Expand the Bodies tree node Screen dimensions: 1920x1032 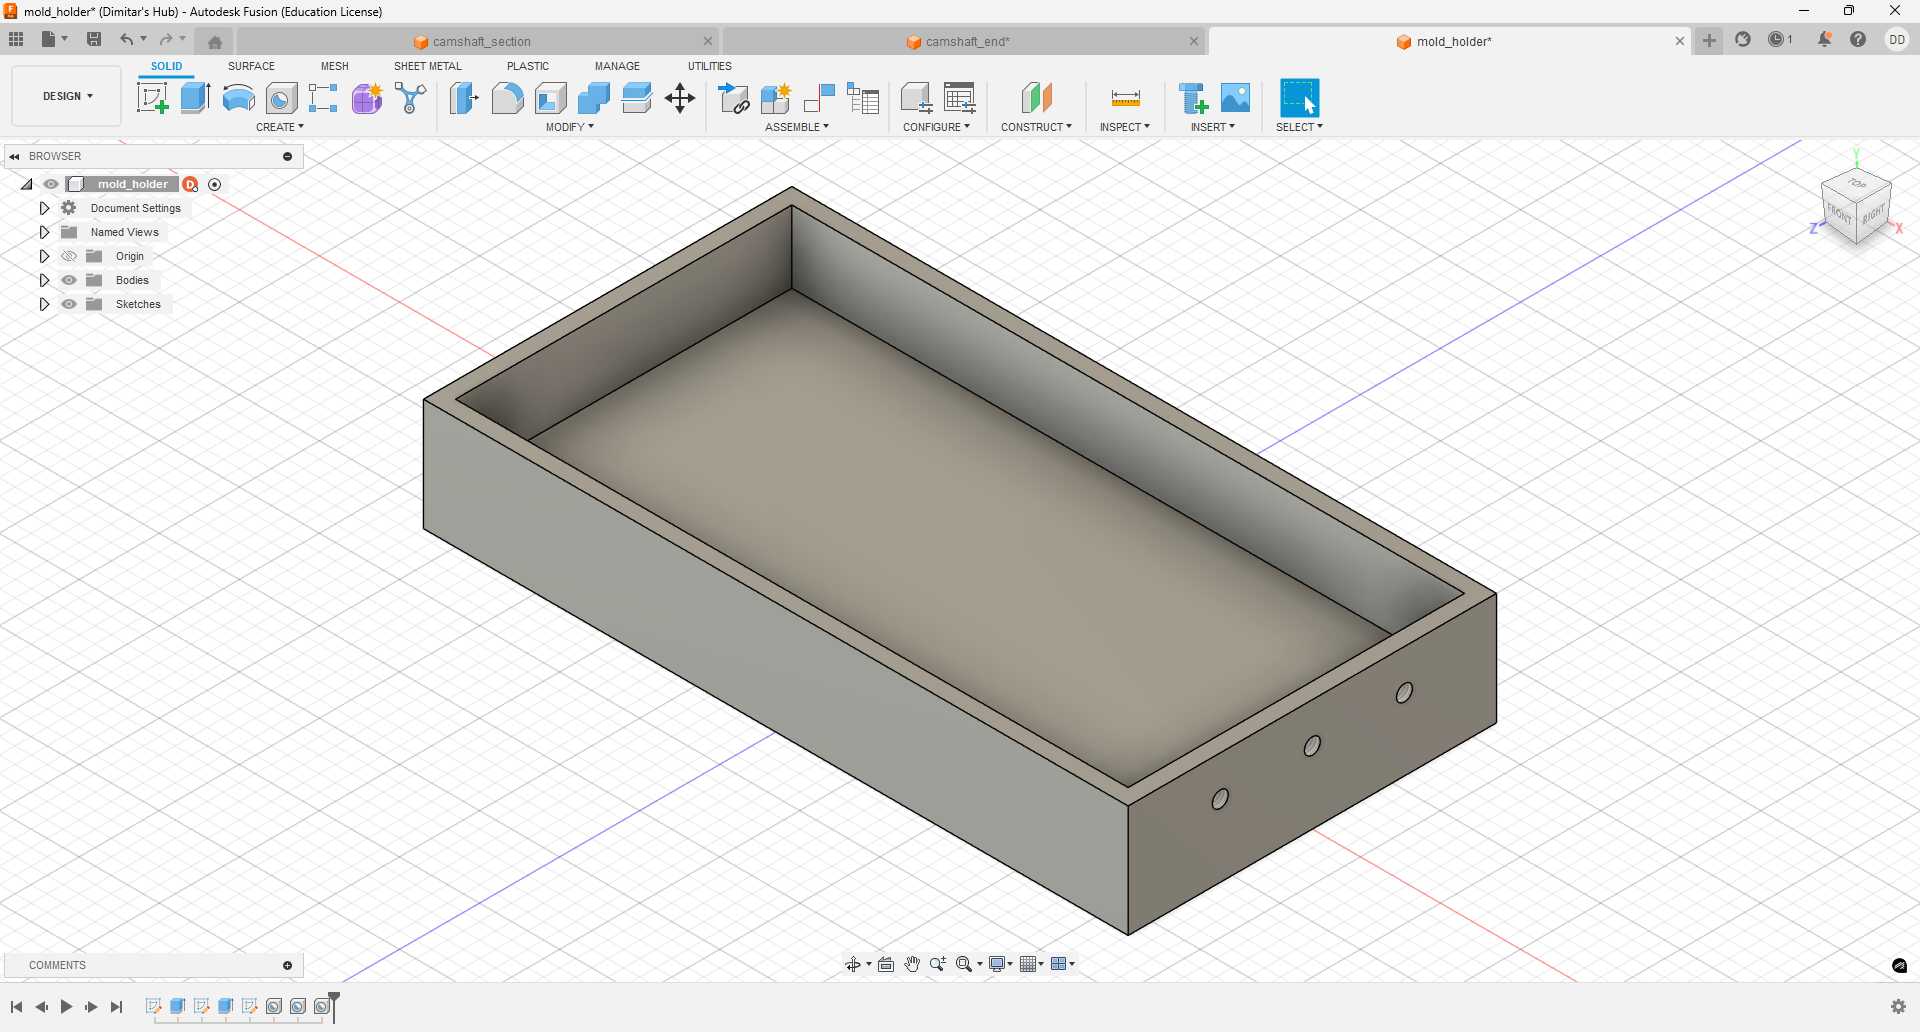[44, 280]
